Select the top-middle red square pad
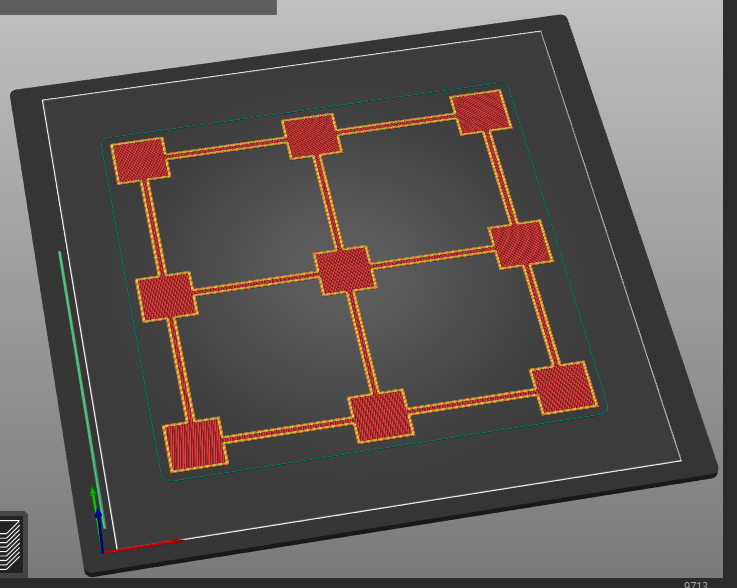 tap(309, 136)
